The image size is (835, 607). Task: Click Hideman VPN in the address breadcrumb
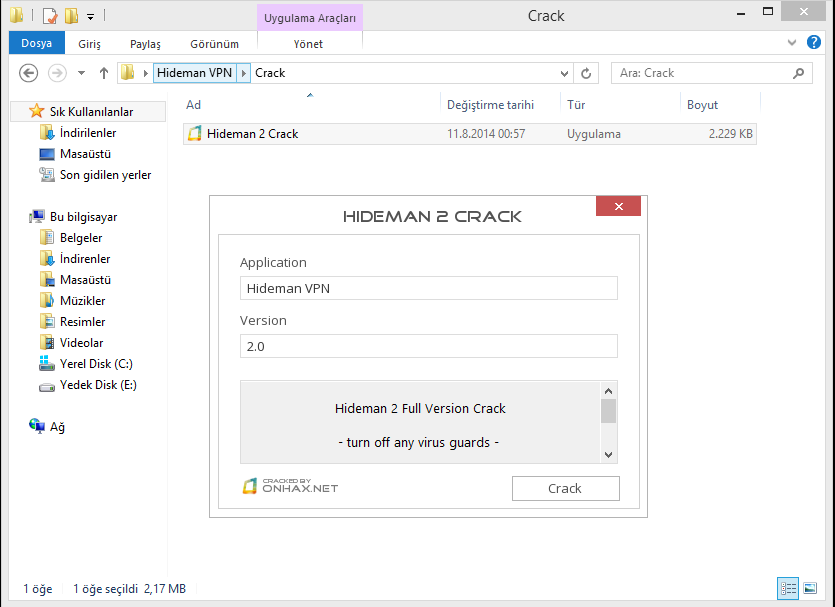[194, 73]
